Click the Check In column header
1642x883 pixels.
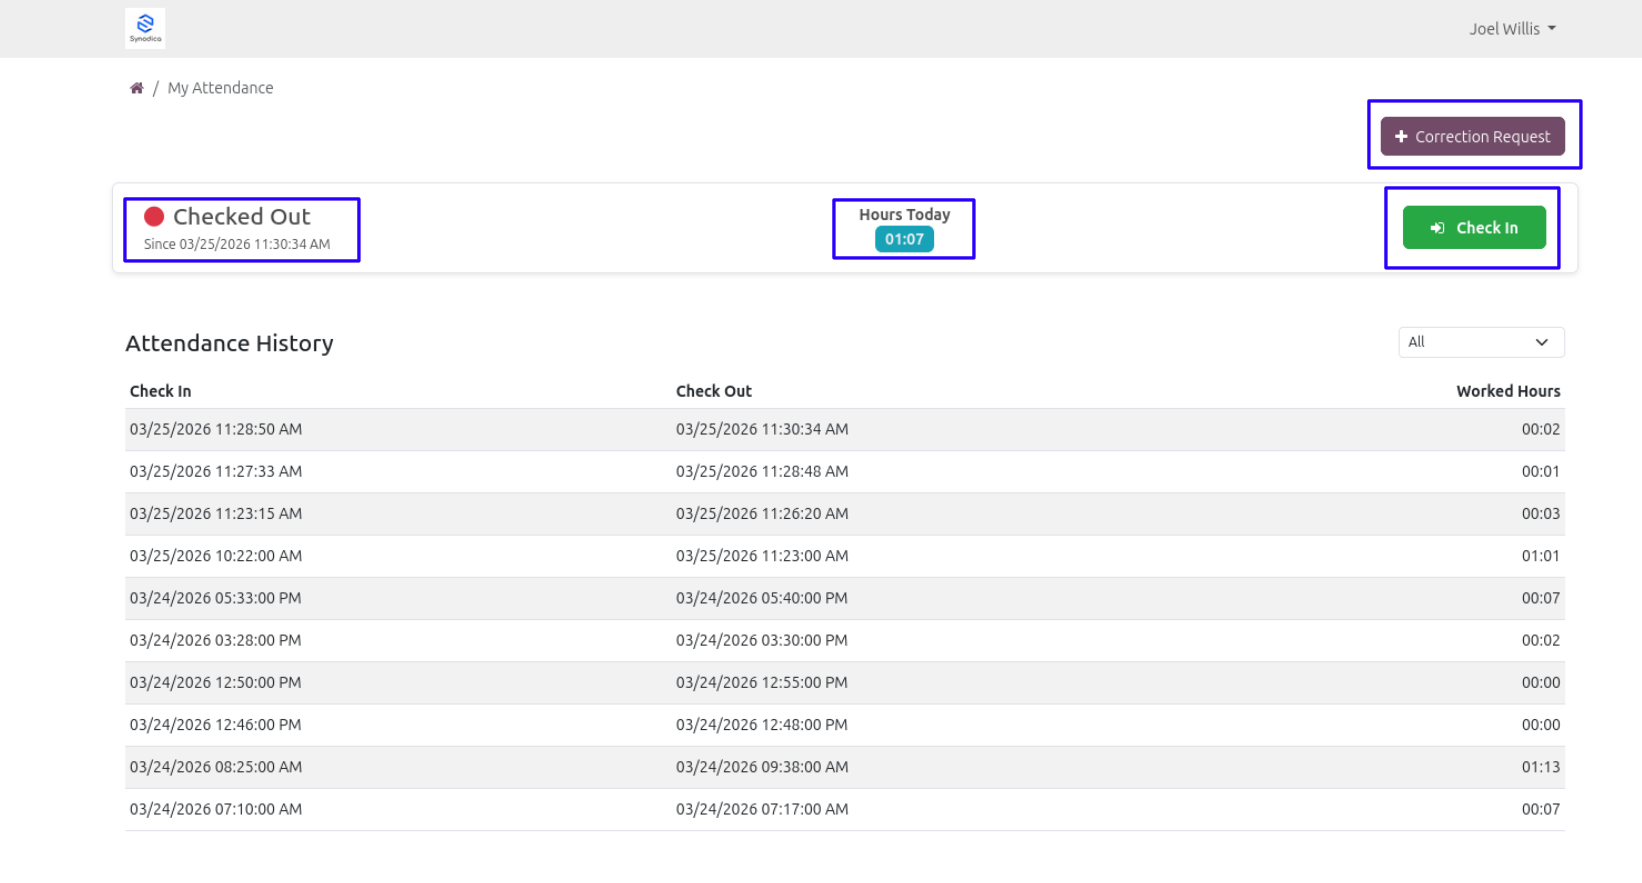(160, 391)
